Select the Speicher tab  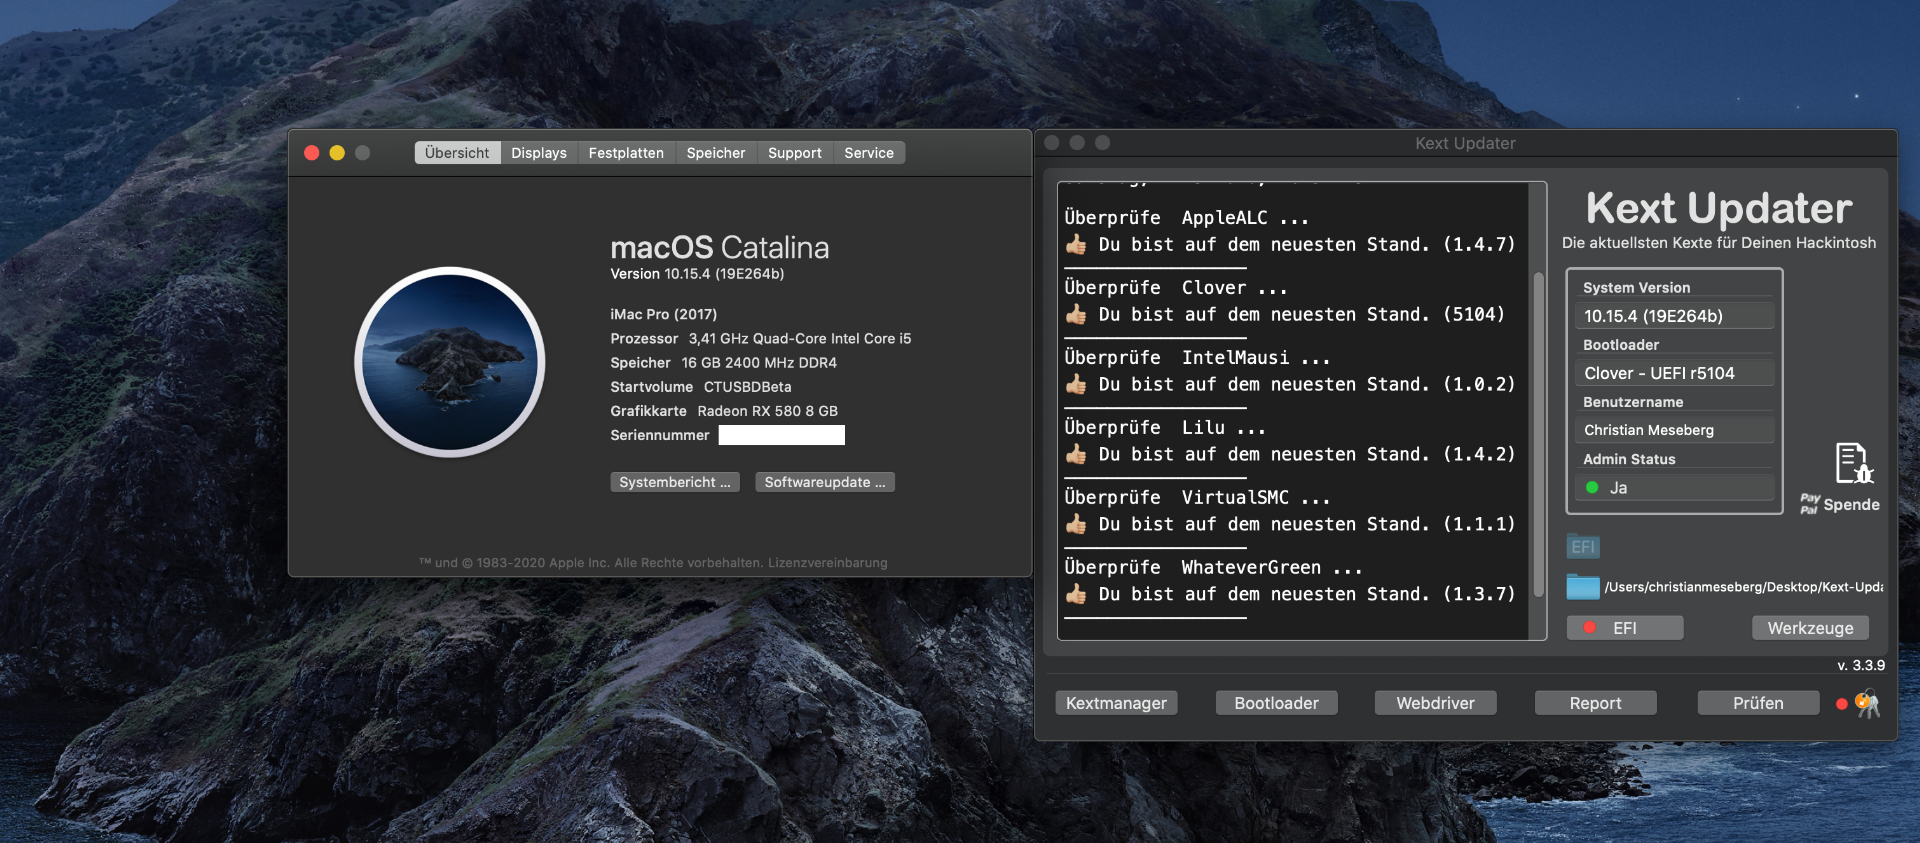(716, 153)
